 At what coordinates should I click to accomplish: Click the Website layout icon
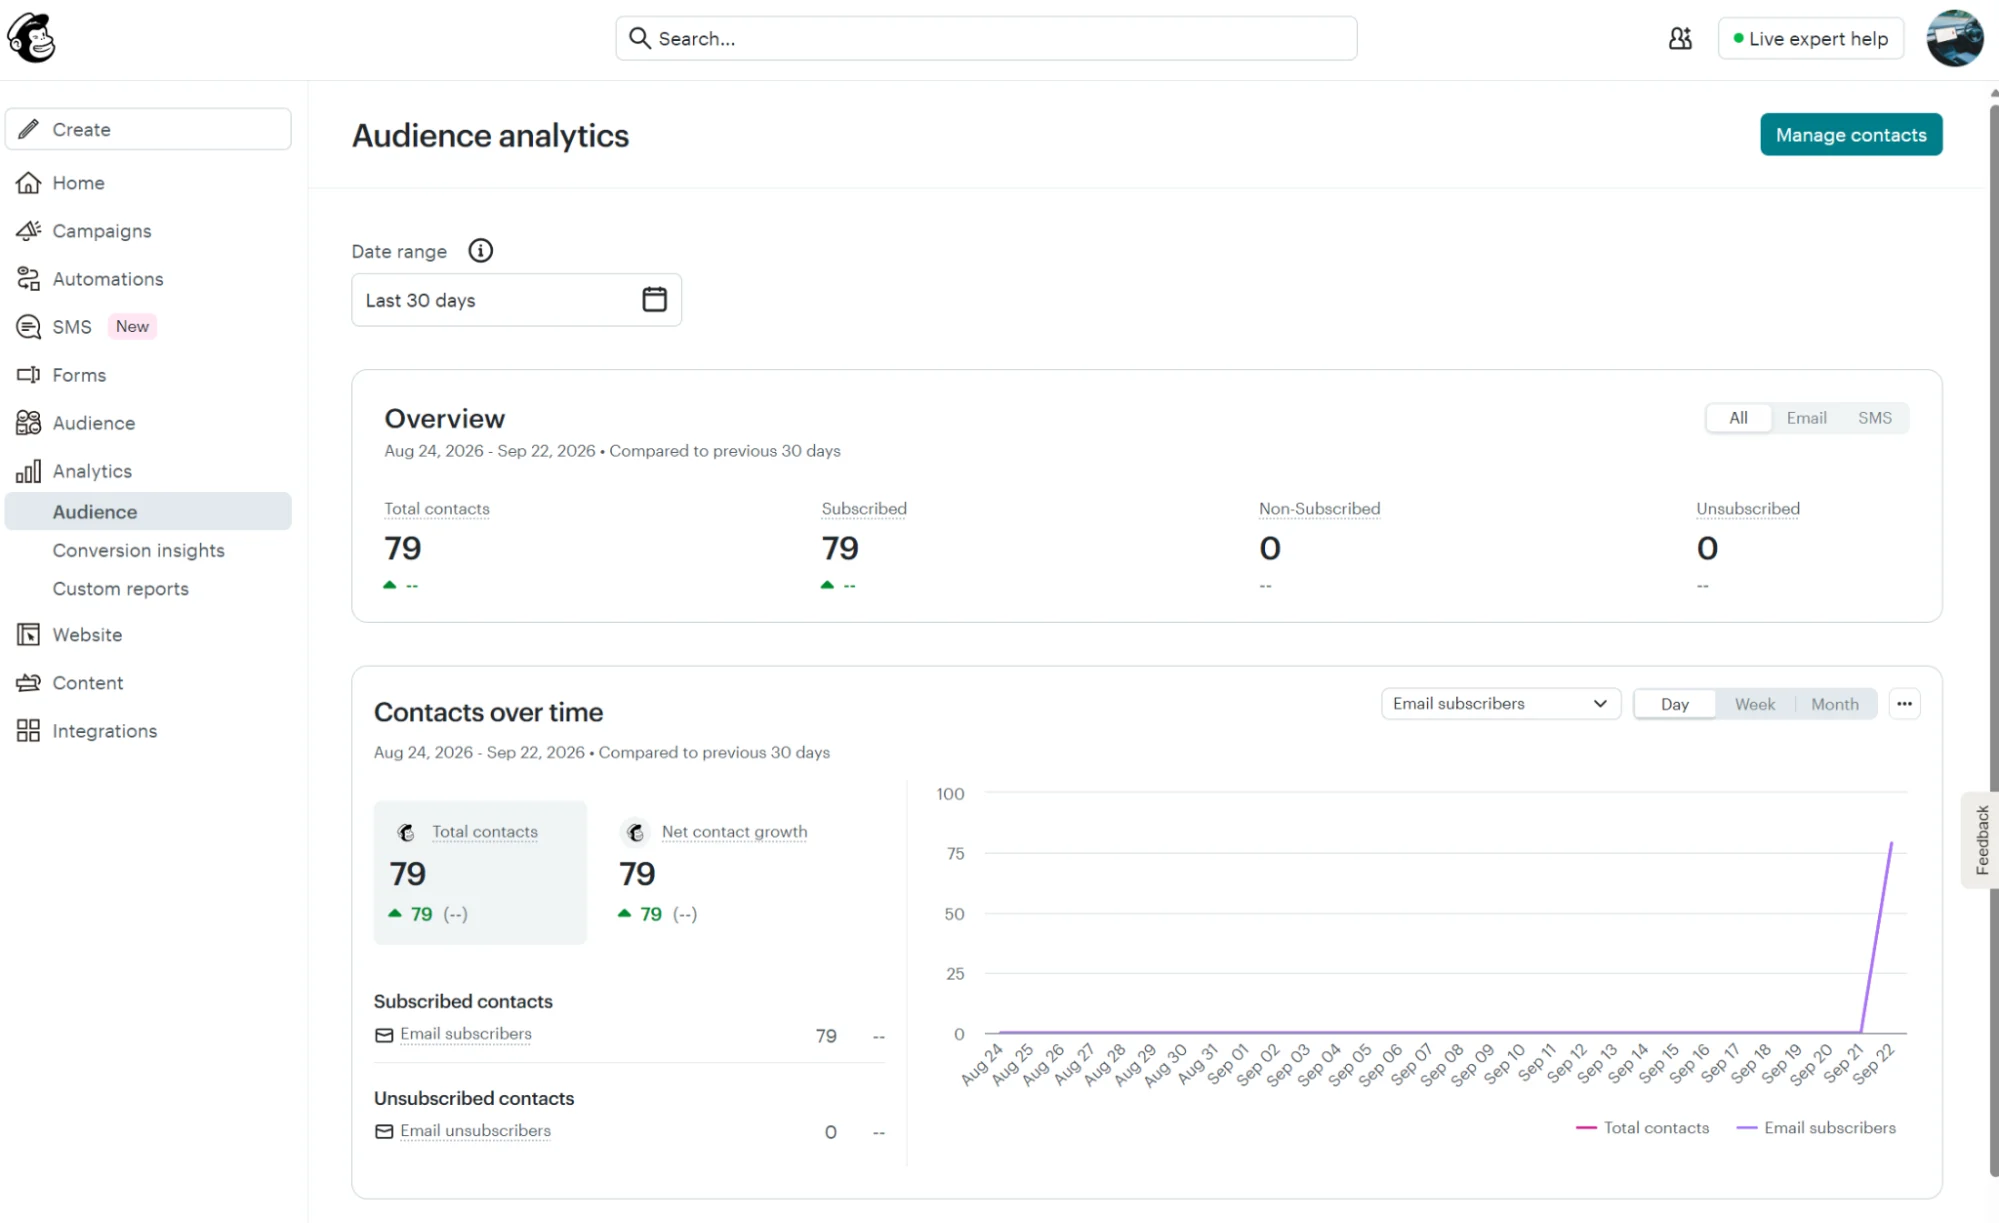29,635
